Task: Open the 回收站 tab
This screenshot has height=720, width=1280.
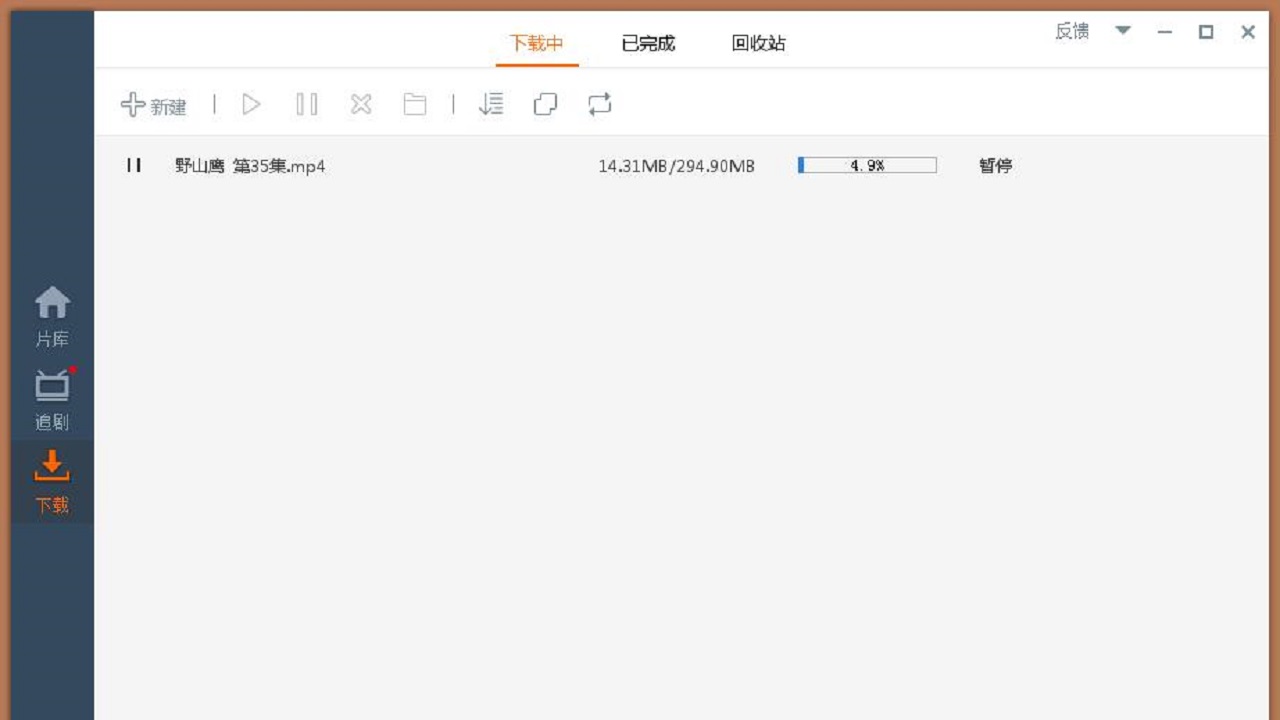Action: pyautogui.click(x=759, y=44)
